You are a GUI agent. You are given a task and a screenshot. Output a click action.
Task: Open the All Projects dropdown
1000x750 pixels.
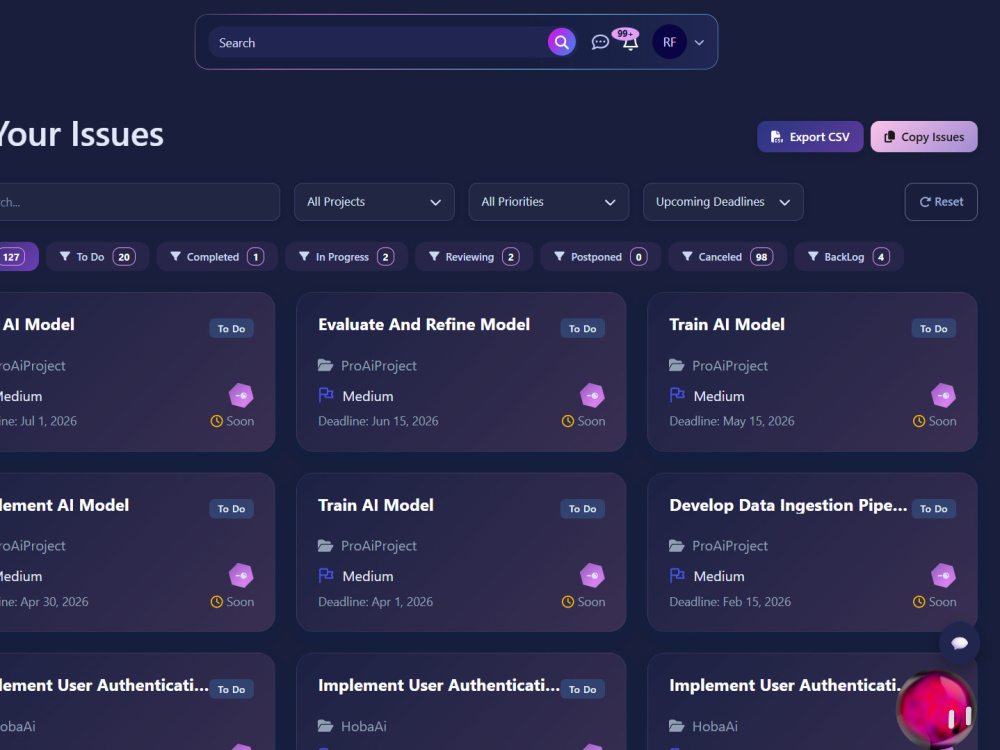(x=374, y=202)
